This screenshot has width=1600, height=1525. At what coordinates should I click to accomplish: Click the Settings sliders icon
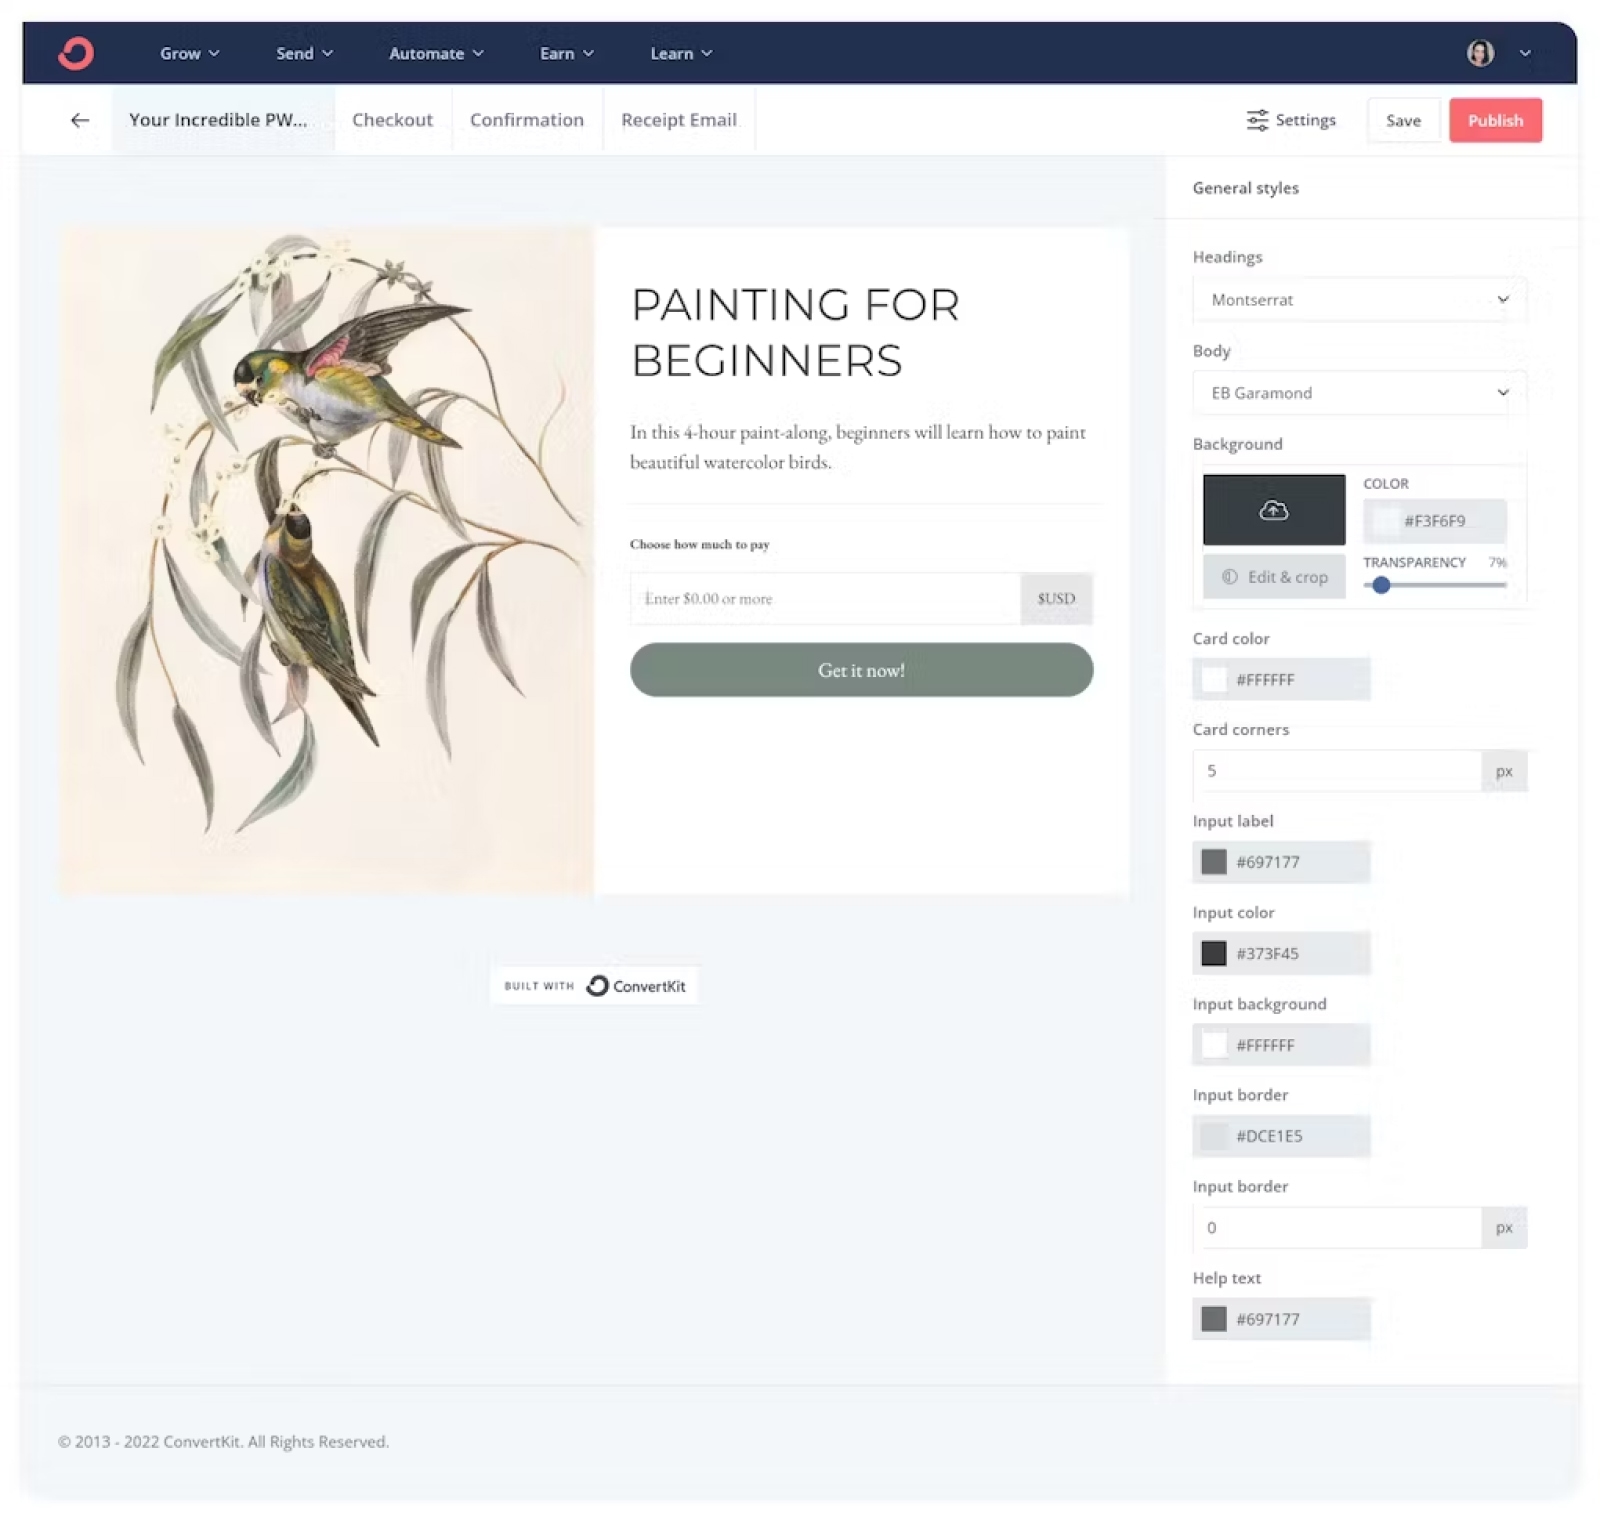point(1257,120)
